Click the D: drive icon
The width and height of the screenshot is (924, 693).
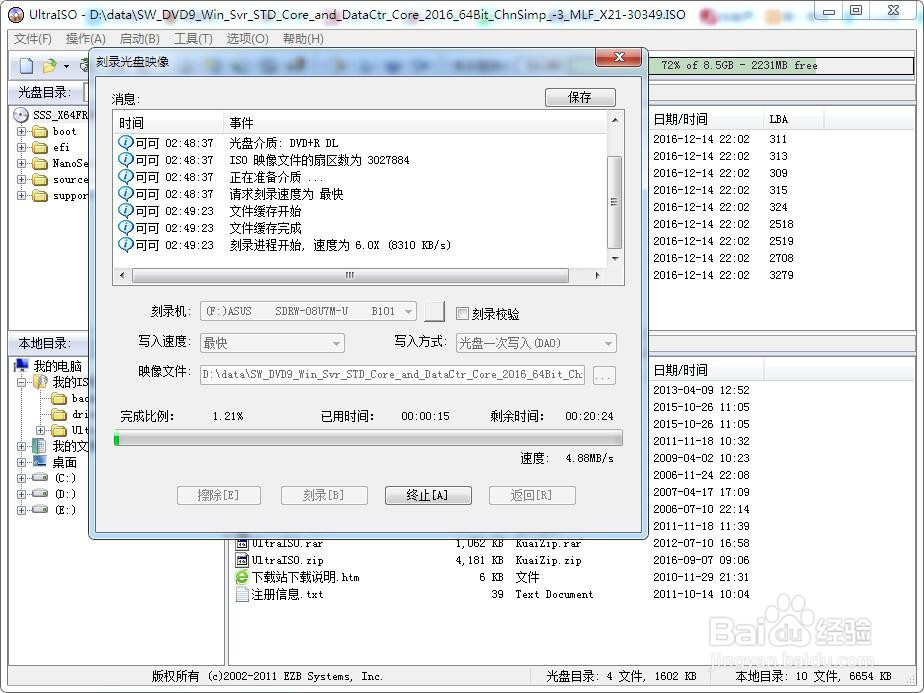39,493
